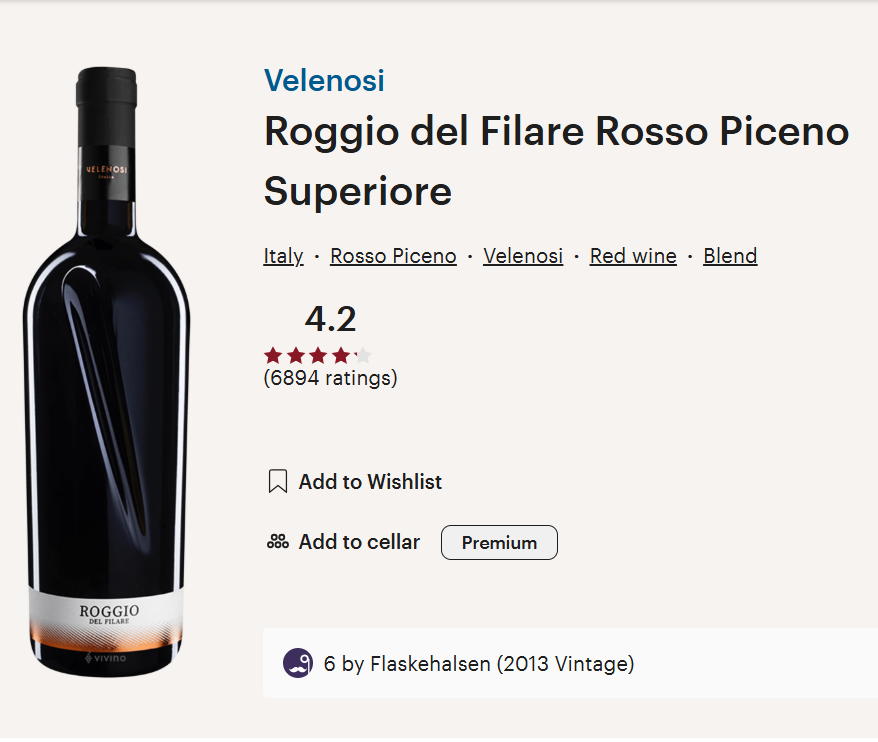Click the Flaskehalsen reviewer avatar icon

(x=297, y=664)
